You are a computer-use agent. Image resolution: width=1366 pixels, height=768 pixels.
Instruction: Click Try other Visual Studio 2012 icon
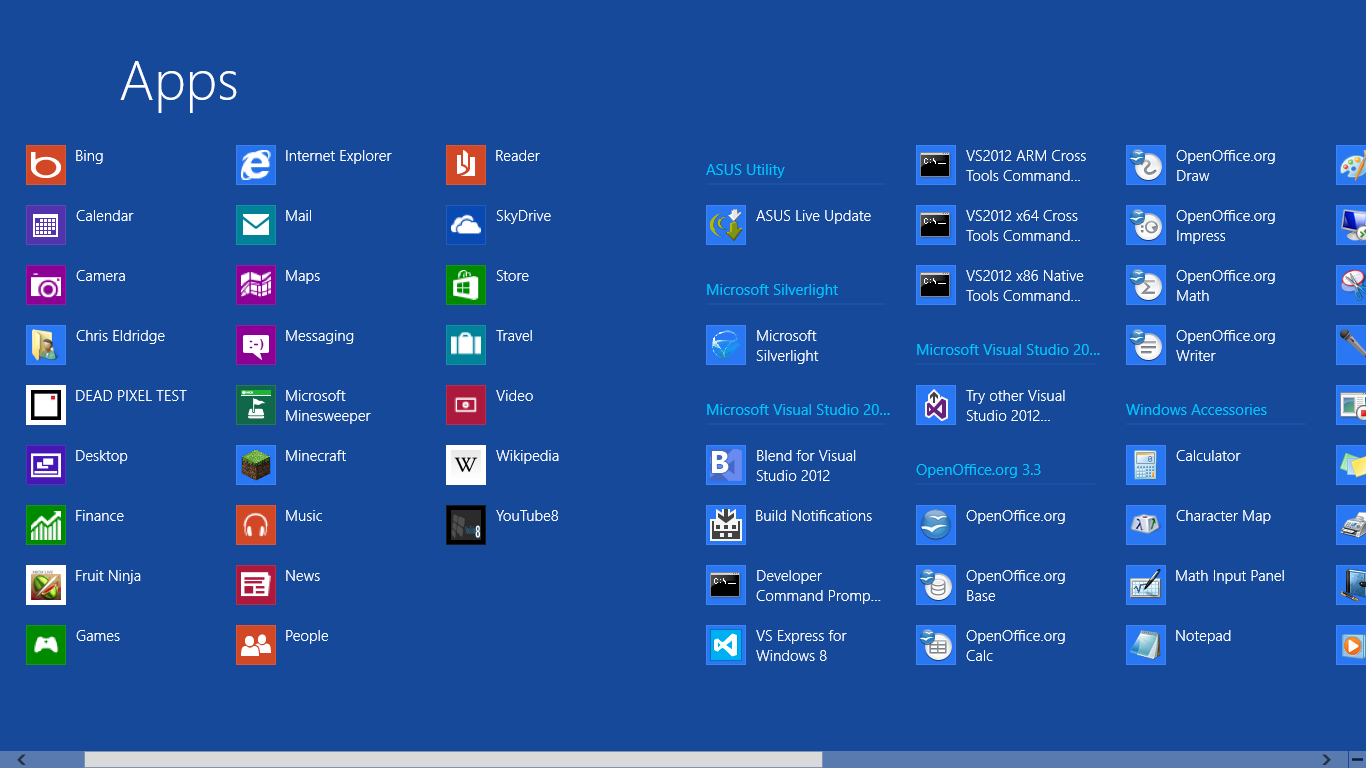coord(936,405)
